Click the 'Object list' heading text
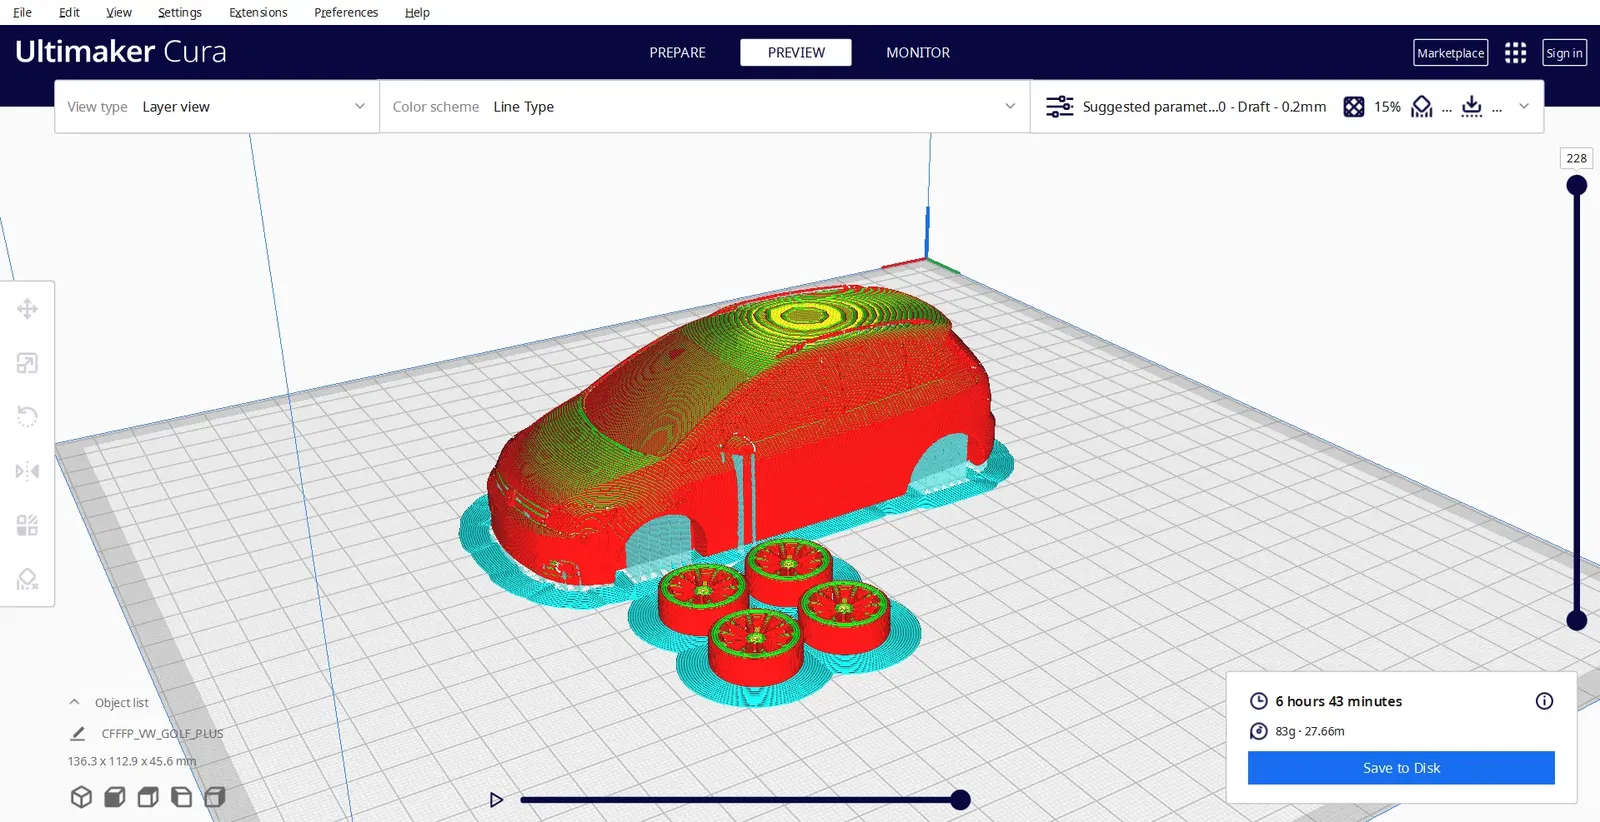Screen dimensions: 1600x822 click(122, 703)
